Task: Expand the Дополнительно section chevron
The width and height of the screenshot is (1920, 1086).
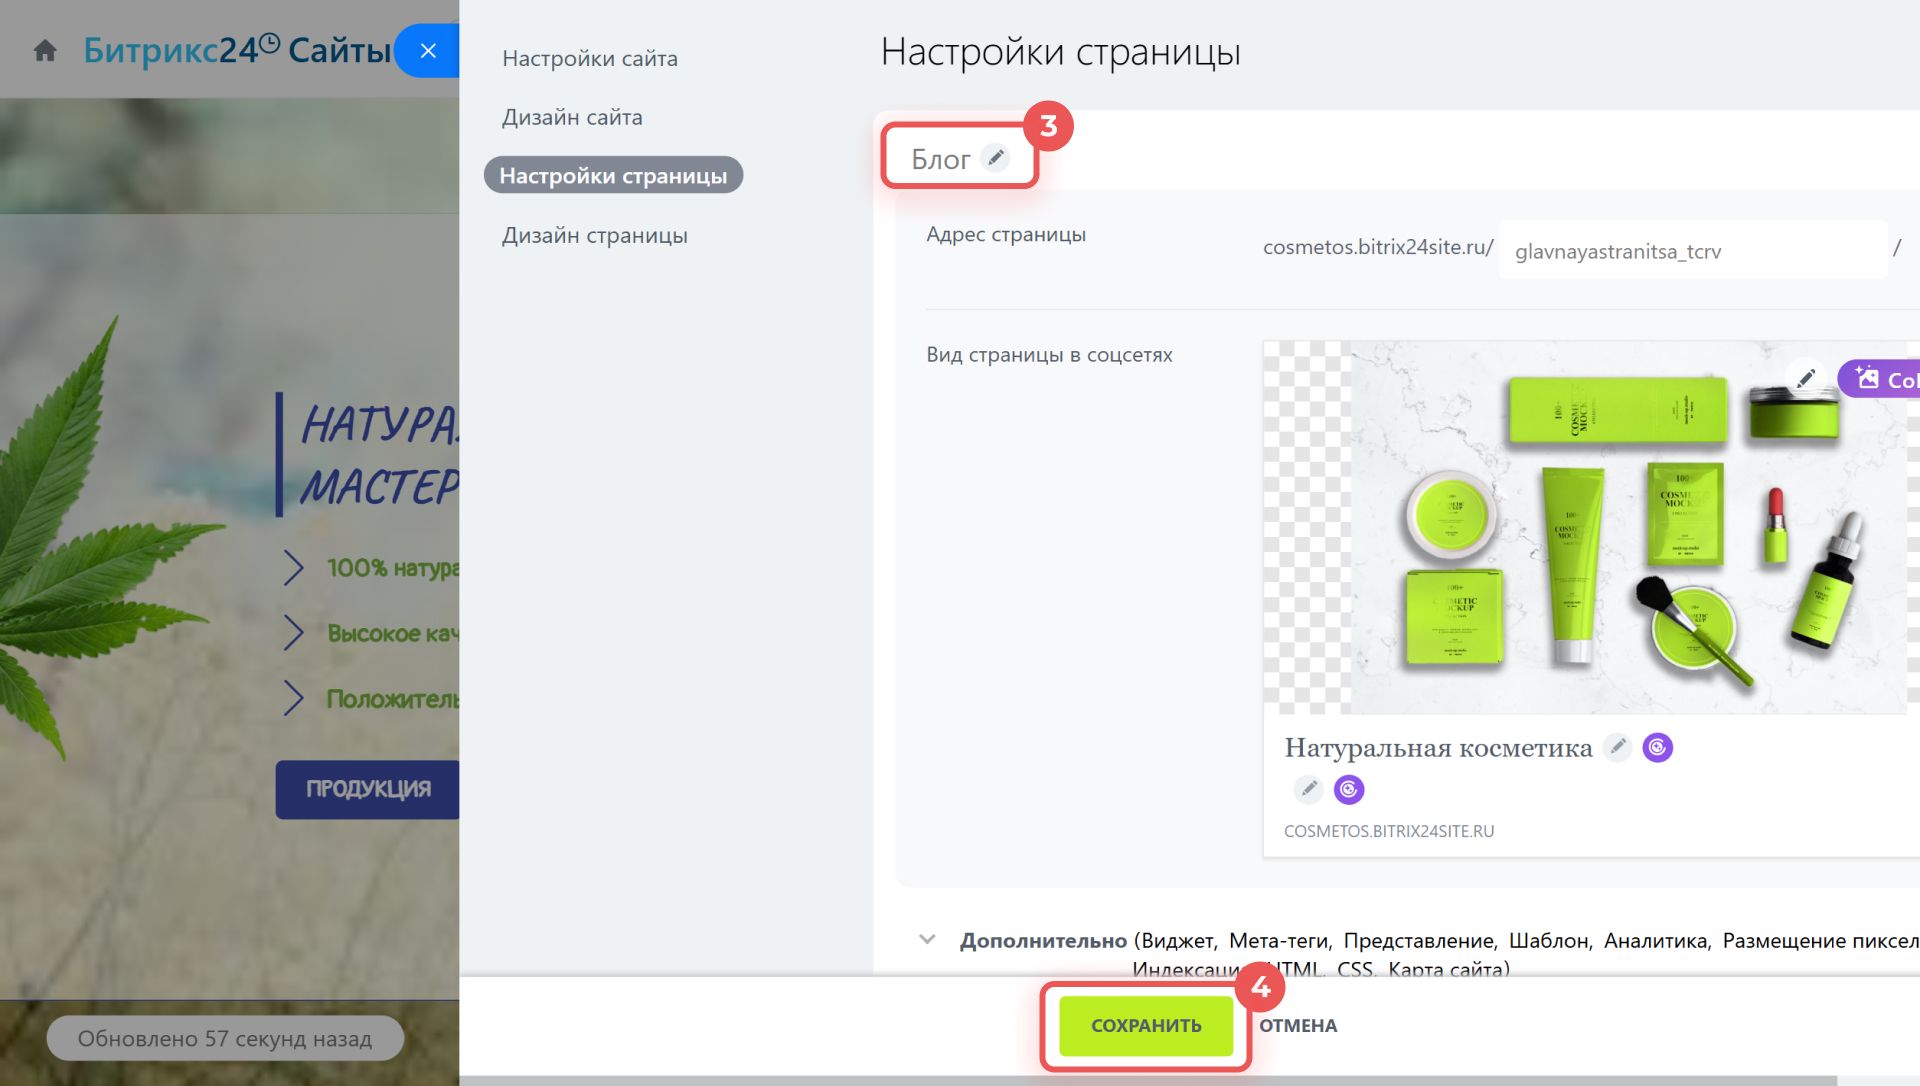Action: (x=927, y=940)
